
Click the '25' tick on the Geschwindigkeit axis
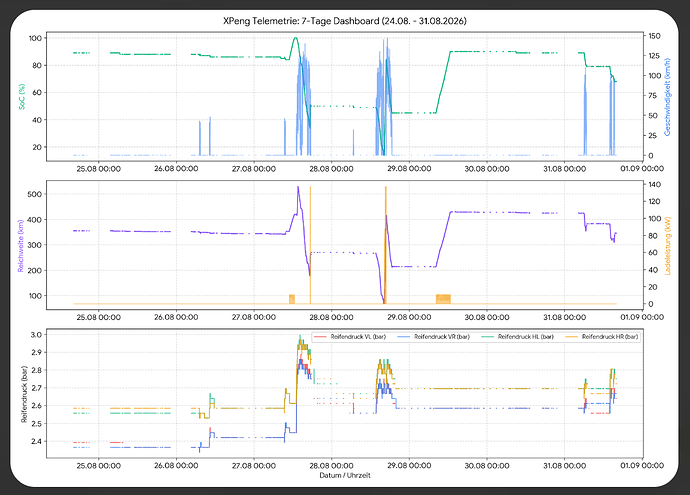tap(653, 136)
